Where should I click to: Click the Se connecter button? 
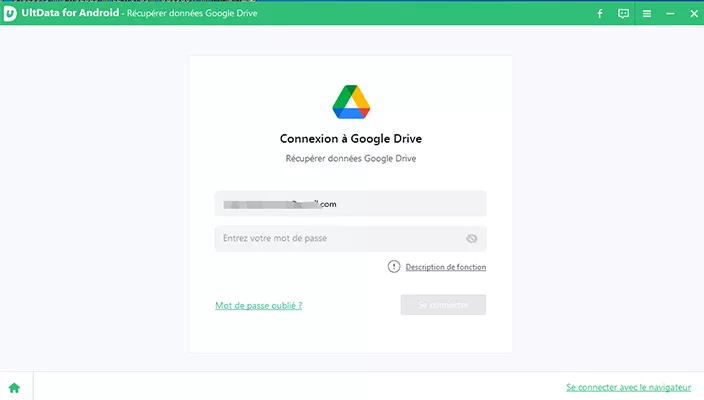(443, 305)
